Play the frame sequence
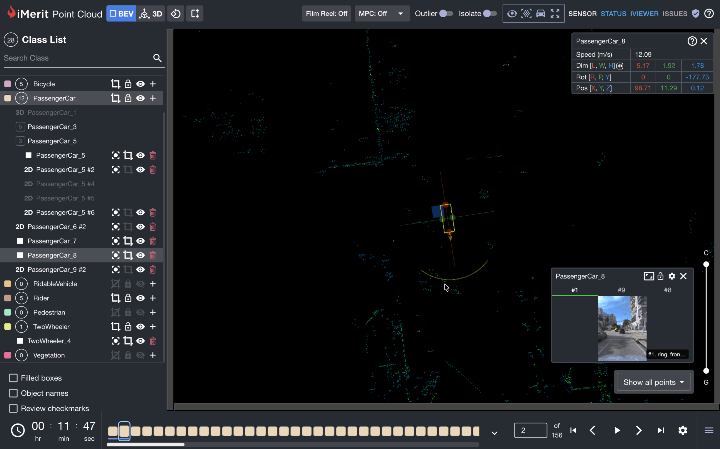 point(617,430)
